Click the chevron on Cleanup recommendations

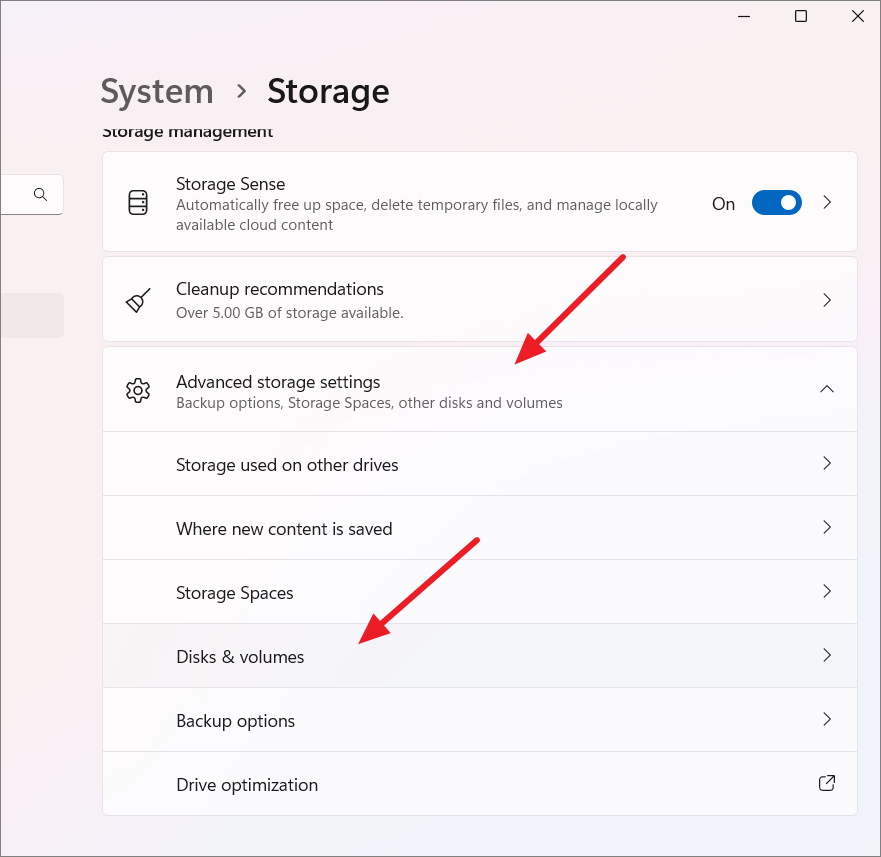point(827,299)
